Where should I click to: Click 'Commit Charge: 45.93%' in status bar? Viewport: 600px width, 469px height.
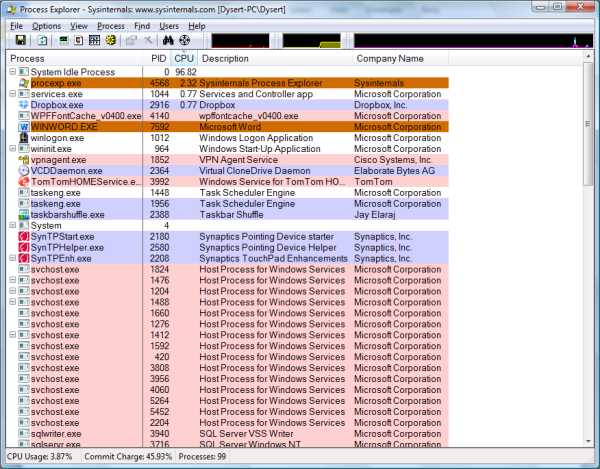[x=128, y=457]
